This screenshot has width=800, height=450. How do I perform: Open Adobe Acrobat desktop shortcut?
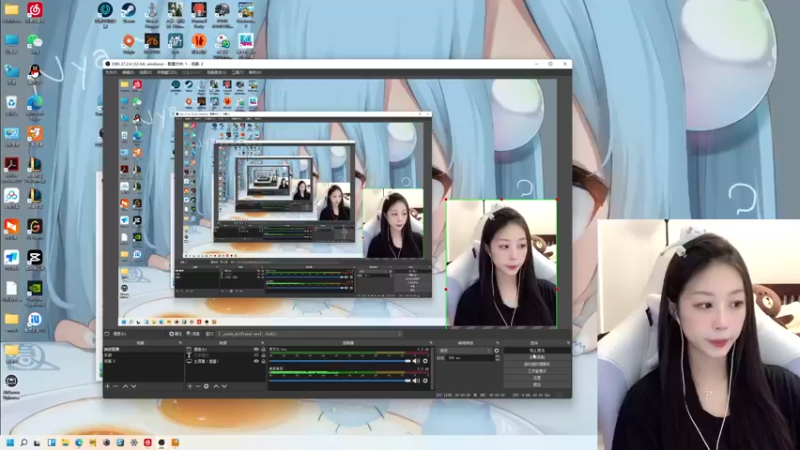[x=11, y=165]
